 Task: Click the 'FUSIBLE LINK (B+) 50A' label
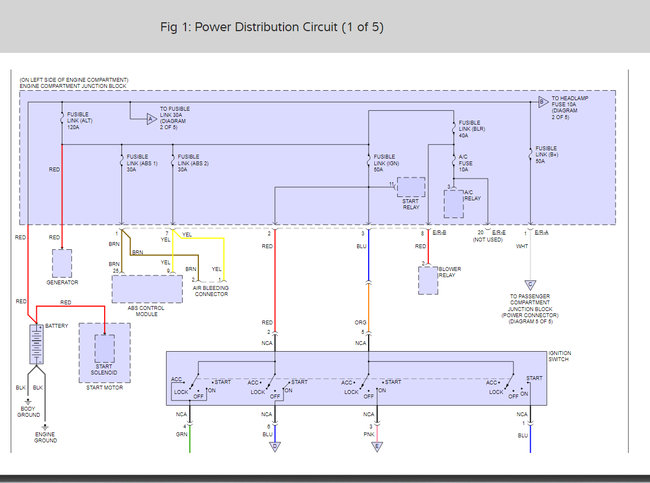point(547,154)
